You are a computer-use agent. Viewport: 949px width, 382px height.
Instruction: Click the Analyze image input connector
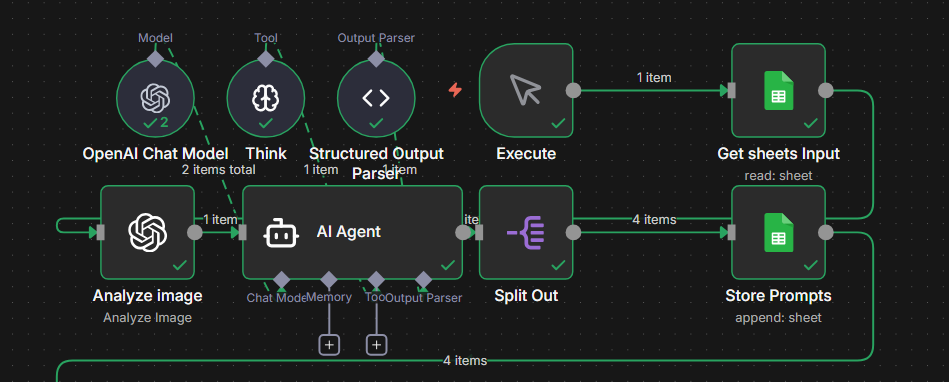[100, 232]
